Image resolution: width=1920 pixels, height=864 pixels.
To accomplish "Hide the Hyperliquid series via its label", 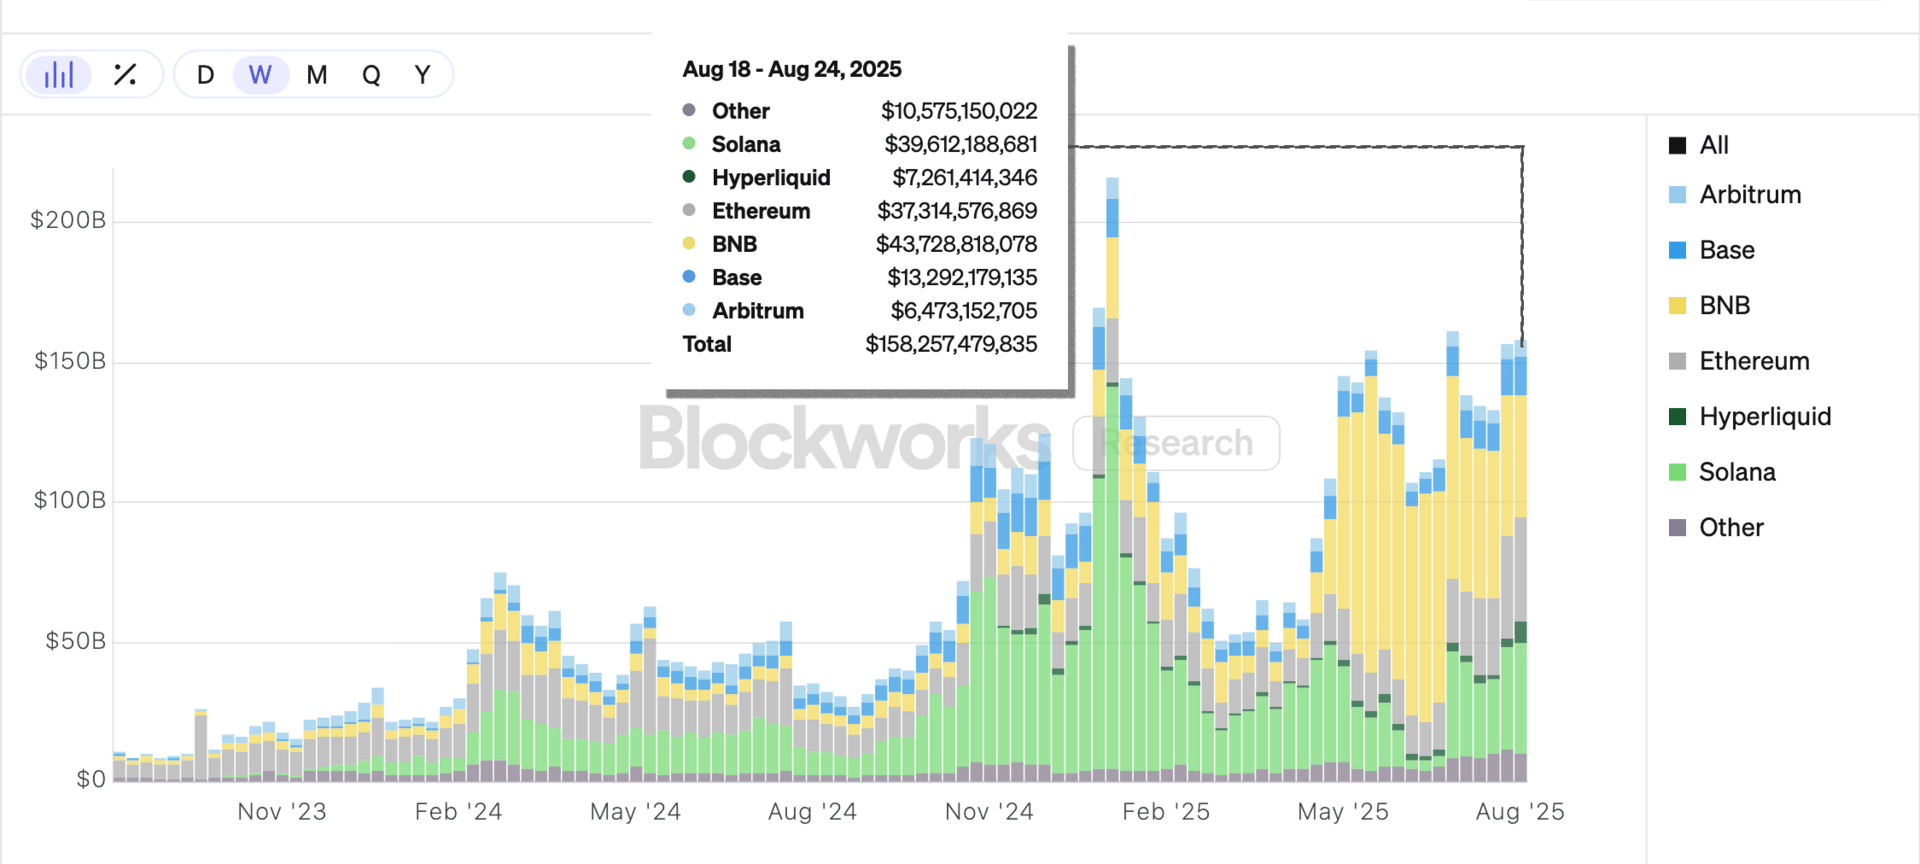I will click(1766, 416).
